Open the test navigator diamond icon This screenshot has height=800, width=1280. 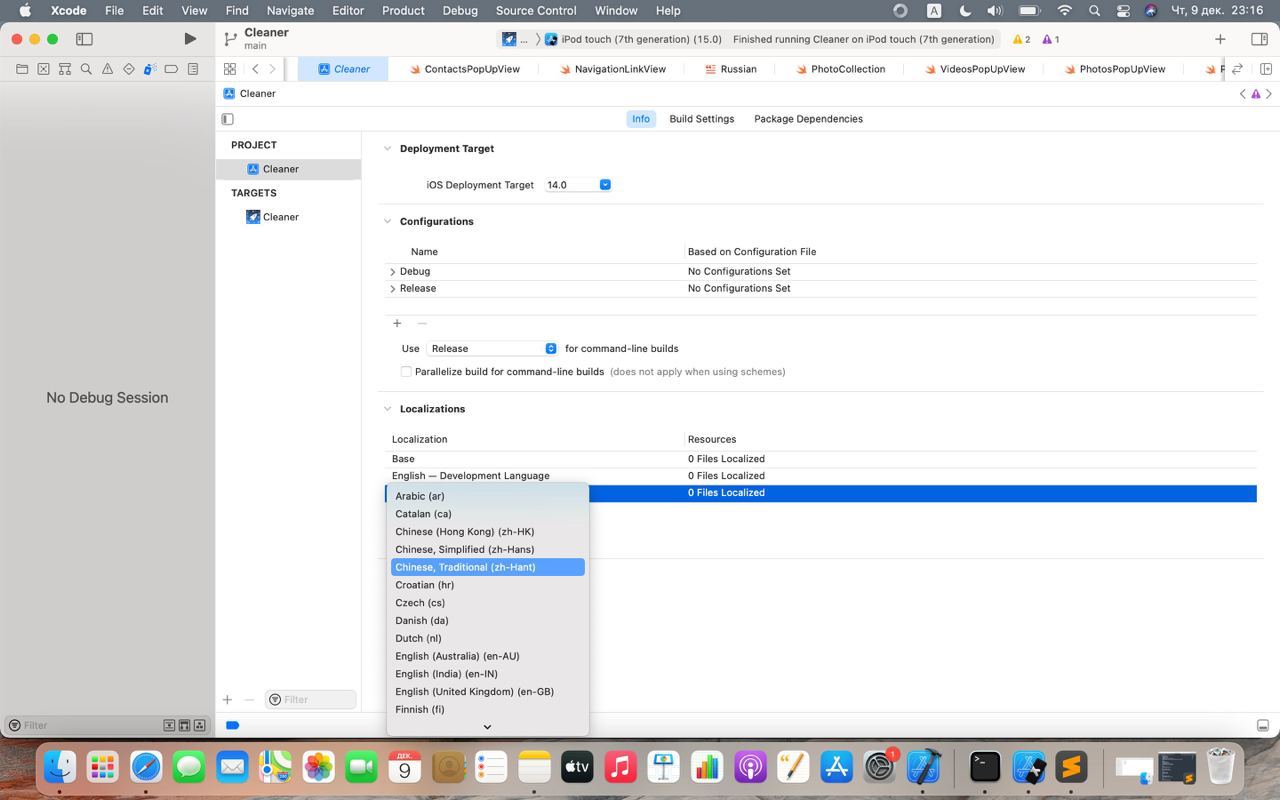(129, 69)
